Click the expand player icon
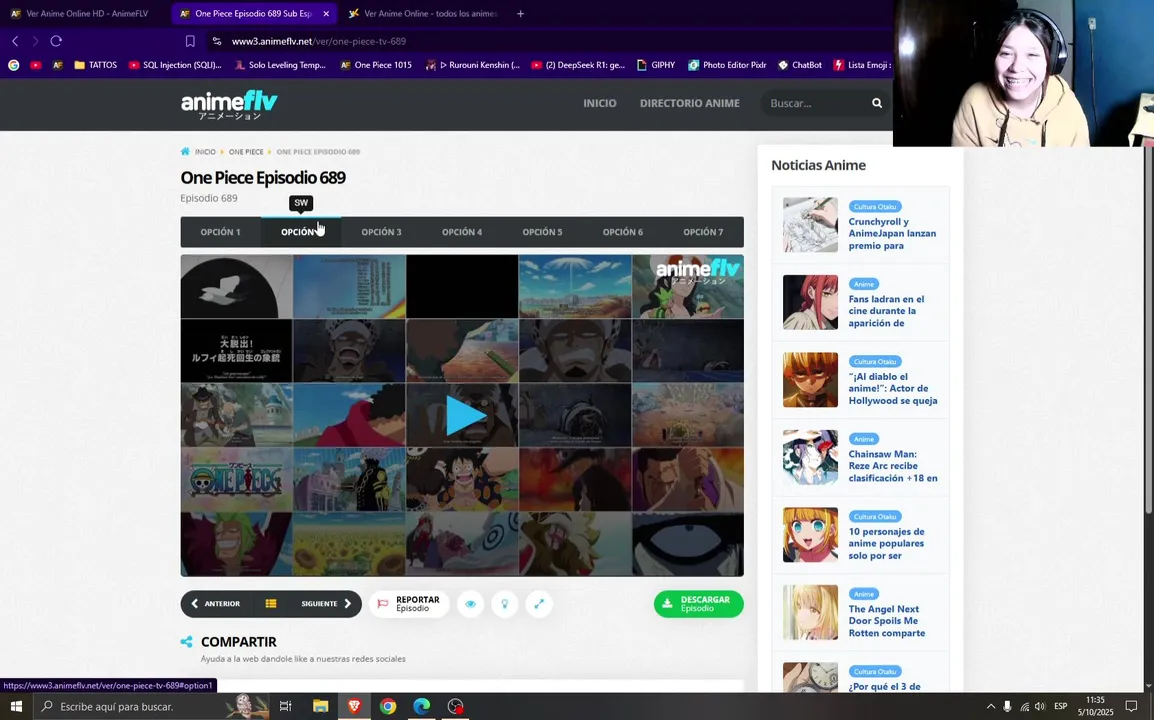1154x720 pixels. tap(539, 604)
